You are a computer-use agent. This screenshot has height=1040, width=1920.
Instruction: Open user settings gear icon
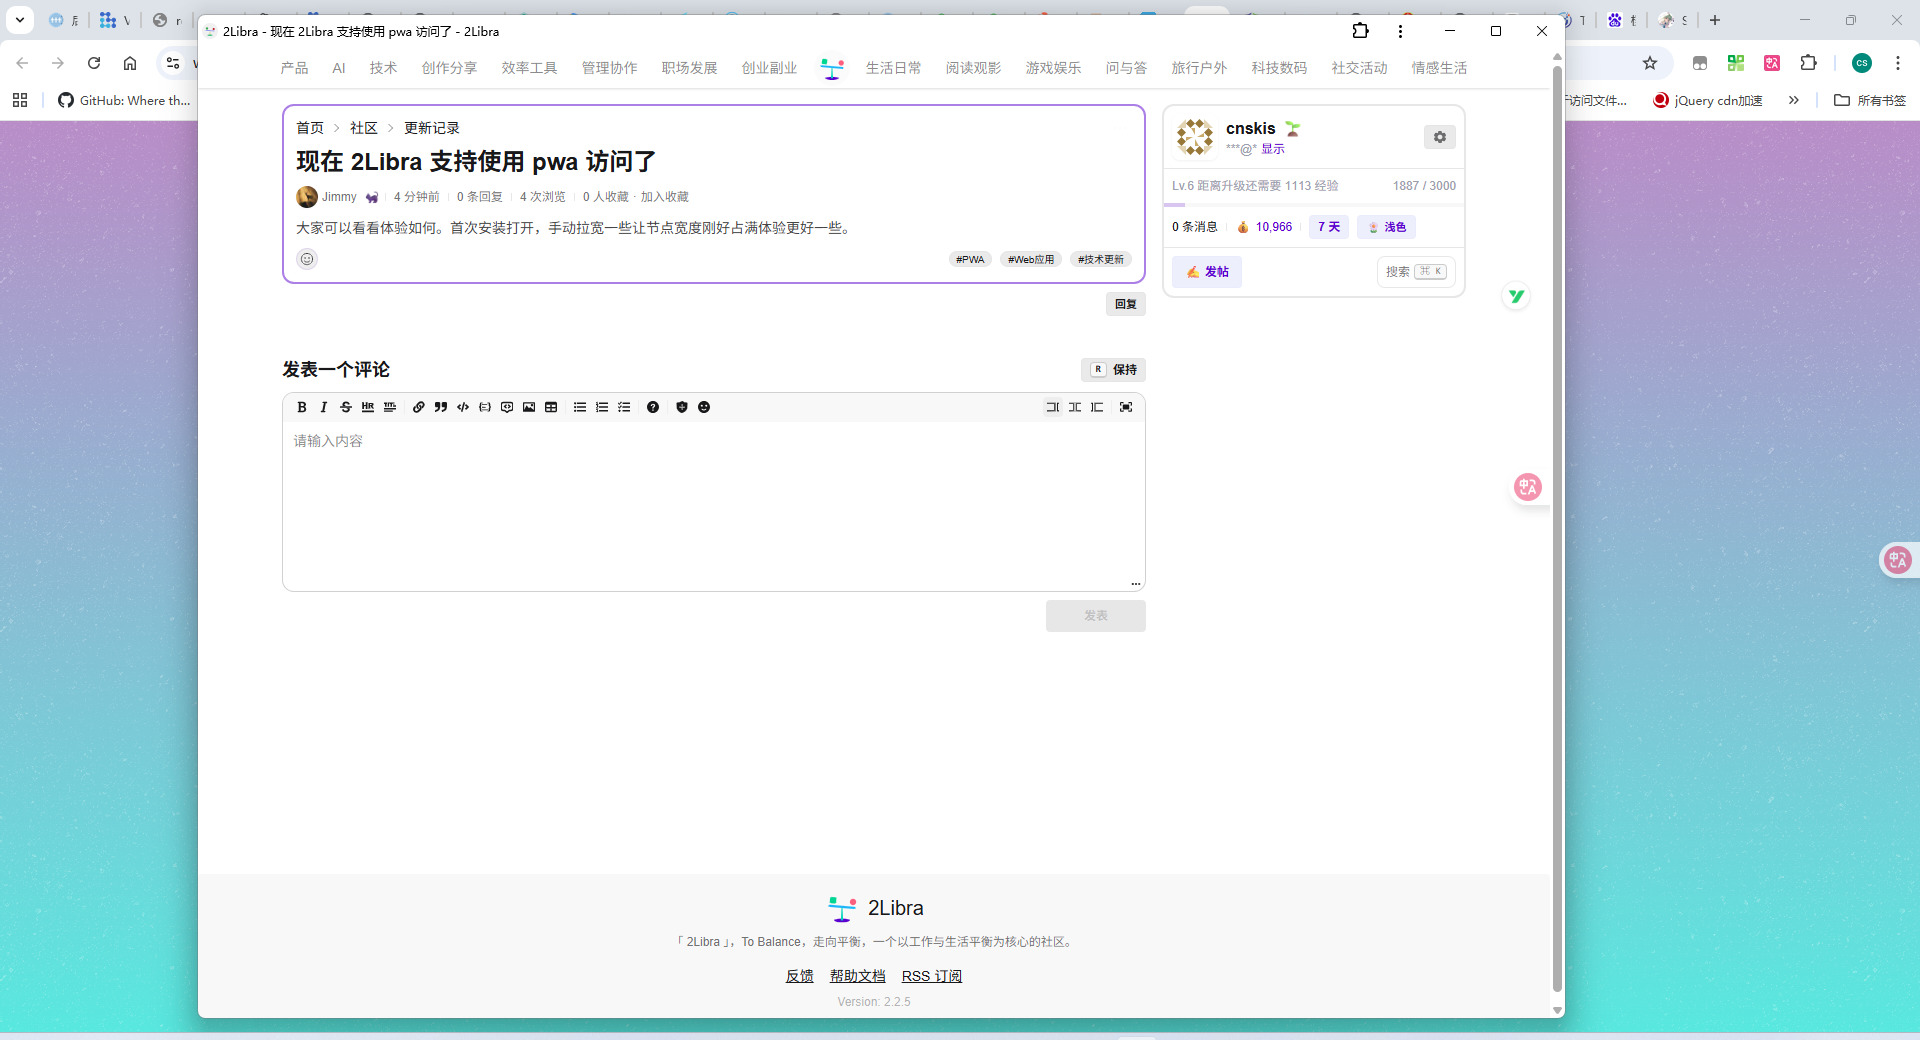(x=1439, y=137)
